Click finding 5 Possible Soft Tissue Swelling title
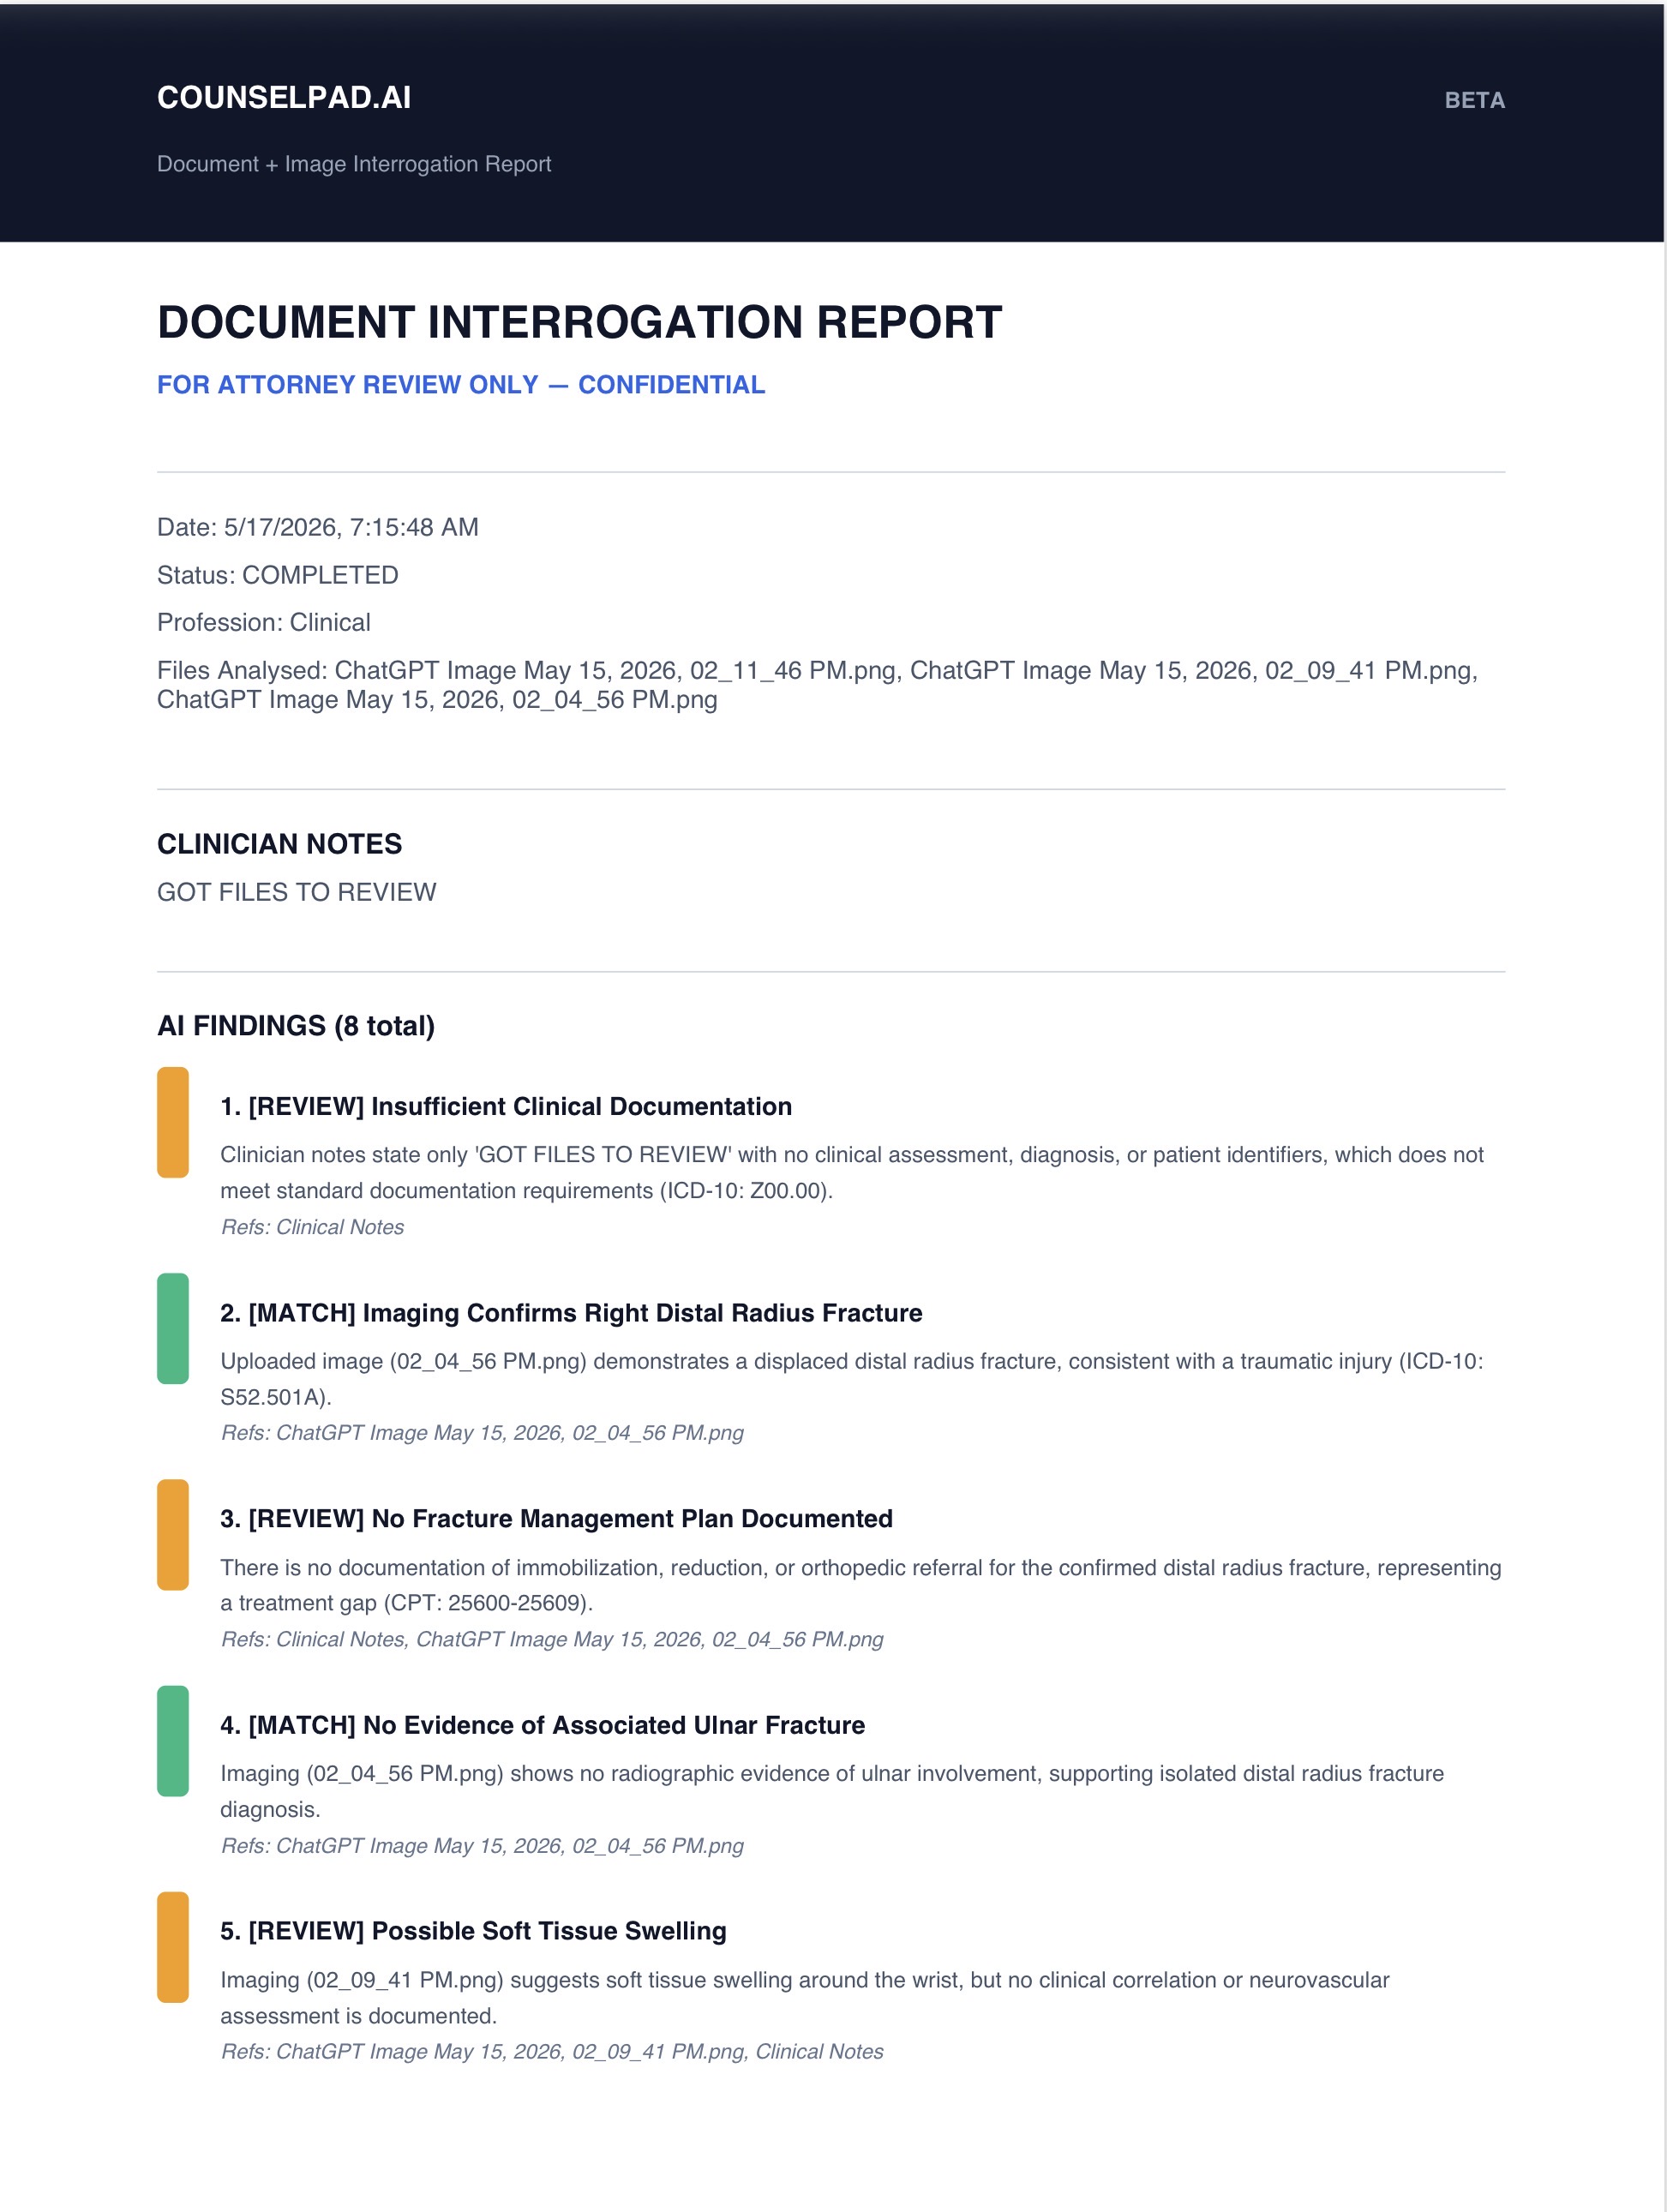 pyautogui.click(x=473, y=1931)
